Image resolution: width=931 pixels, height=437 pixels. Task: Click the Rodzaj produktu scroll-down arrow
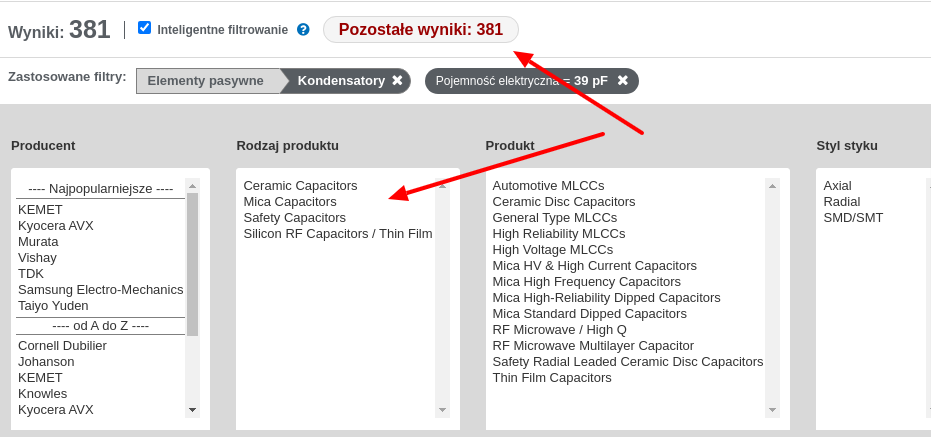(442, 410)
